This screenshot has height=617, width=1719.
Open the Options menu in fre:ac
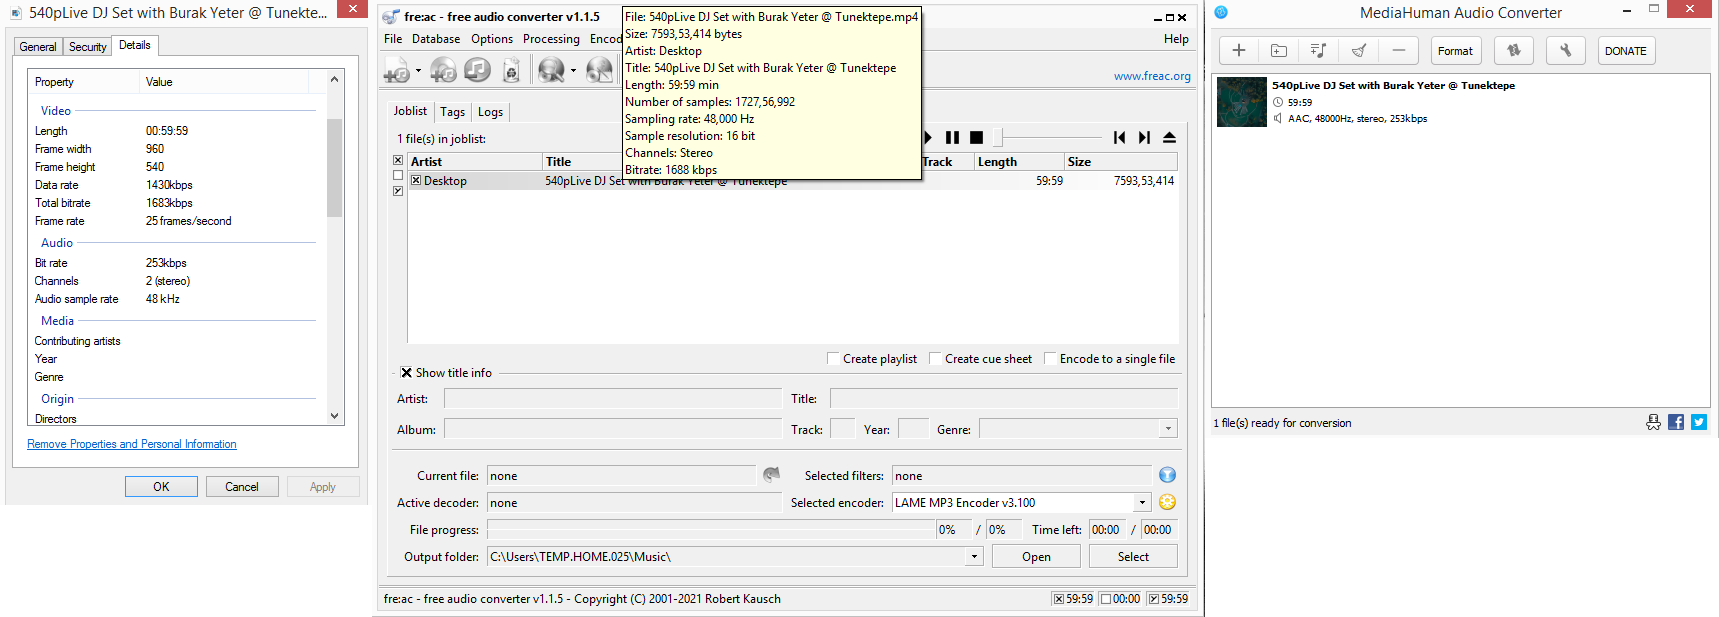click(x=492, y=39)
